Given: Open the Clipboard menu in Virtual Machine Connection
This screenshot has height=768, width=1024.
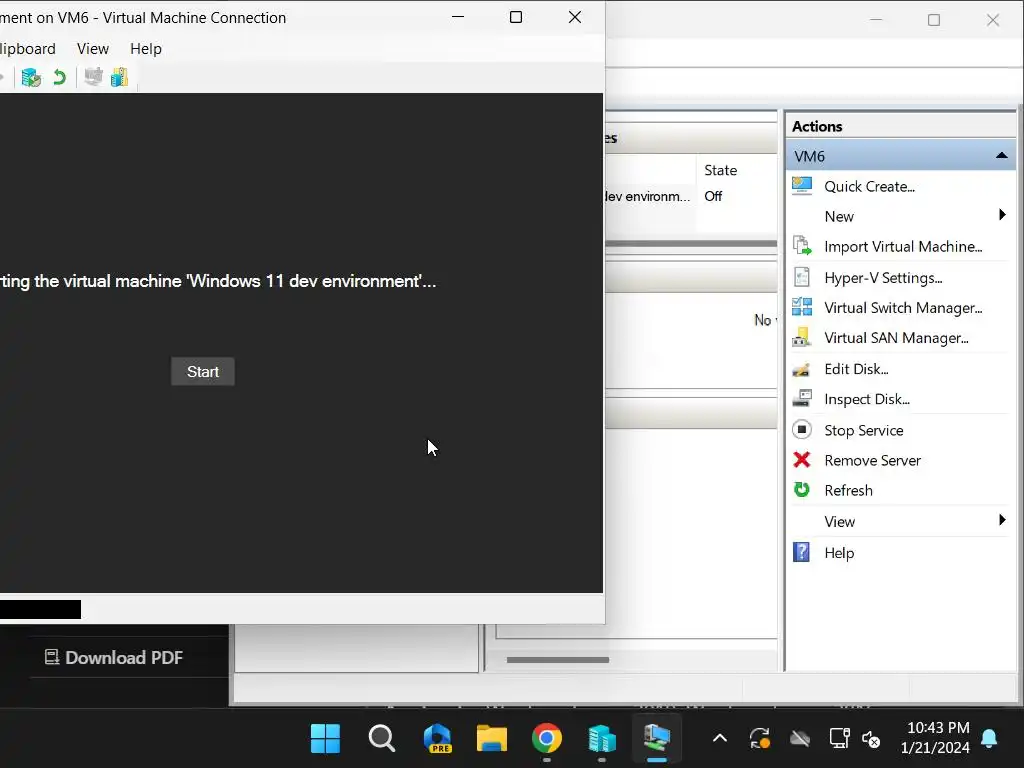Looking at the screenshot, I should pos(27,49).
